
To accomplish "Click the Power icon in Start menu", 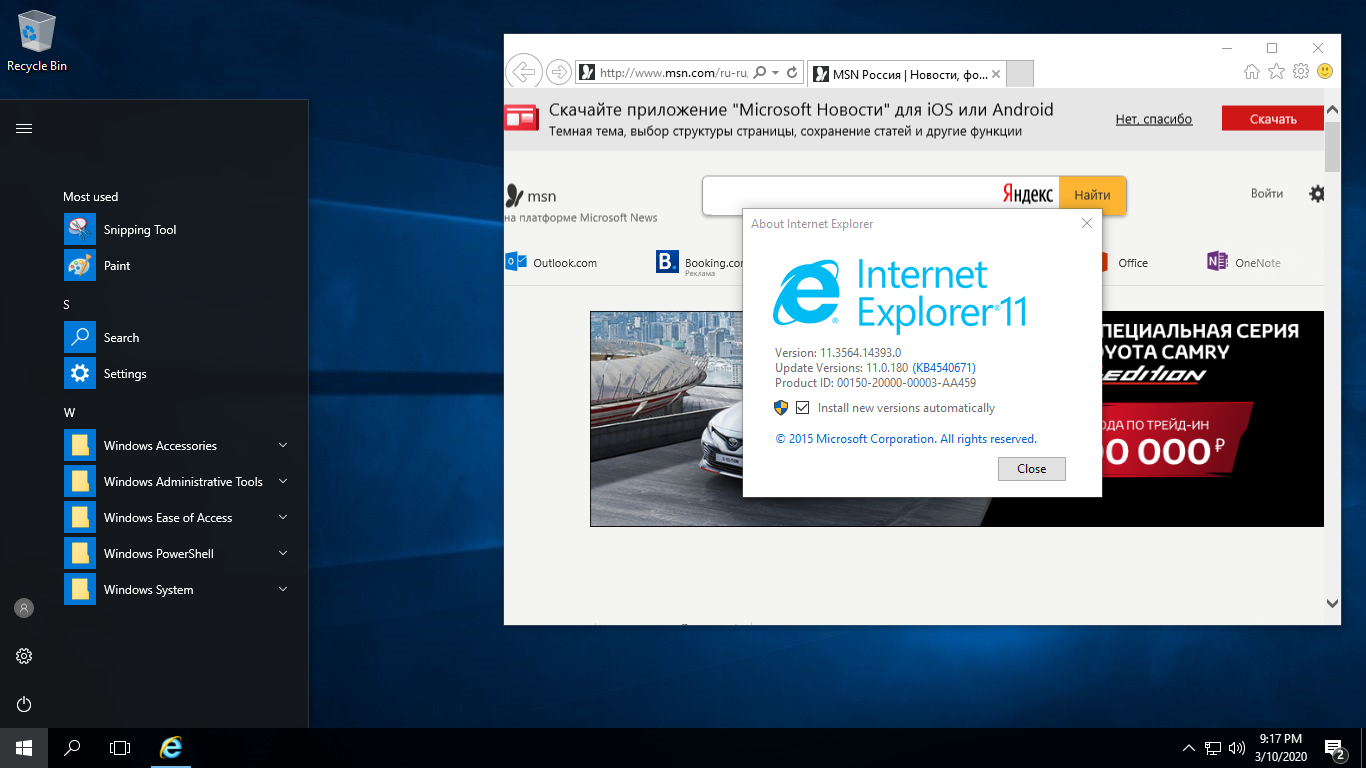I will [24, 704].
